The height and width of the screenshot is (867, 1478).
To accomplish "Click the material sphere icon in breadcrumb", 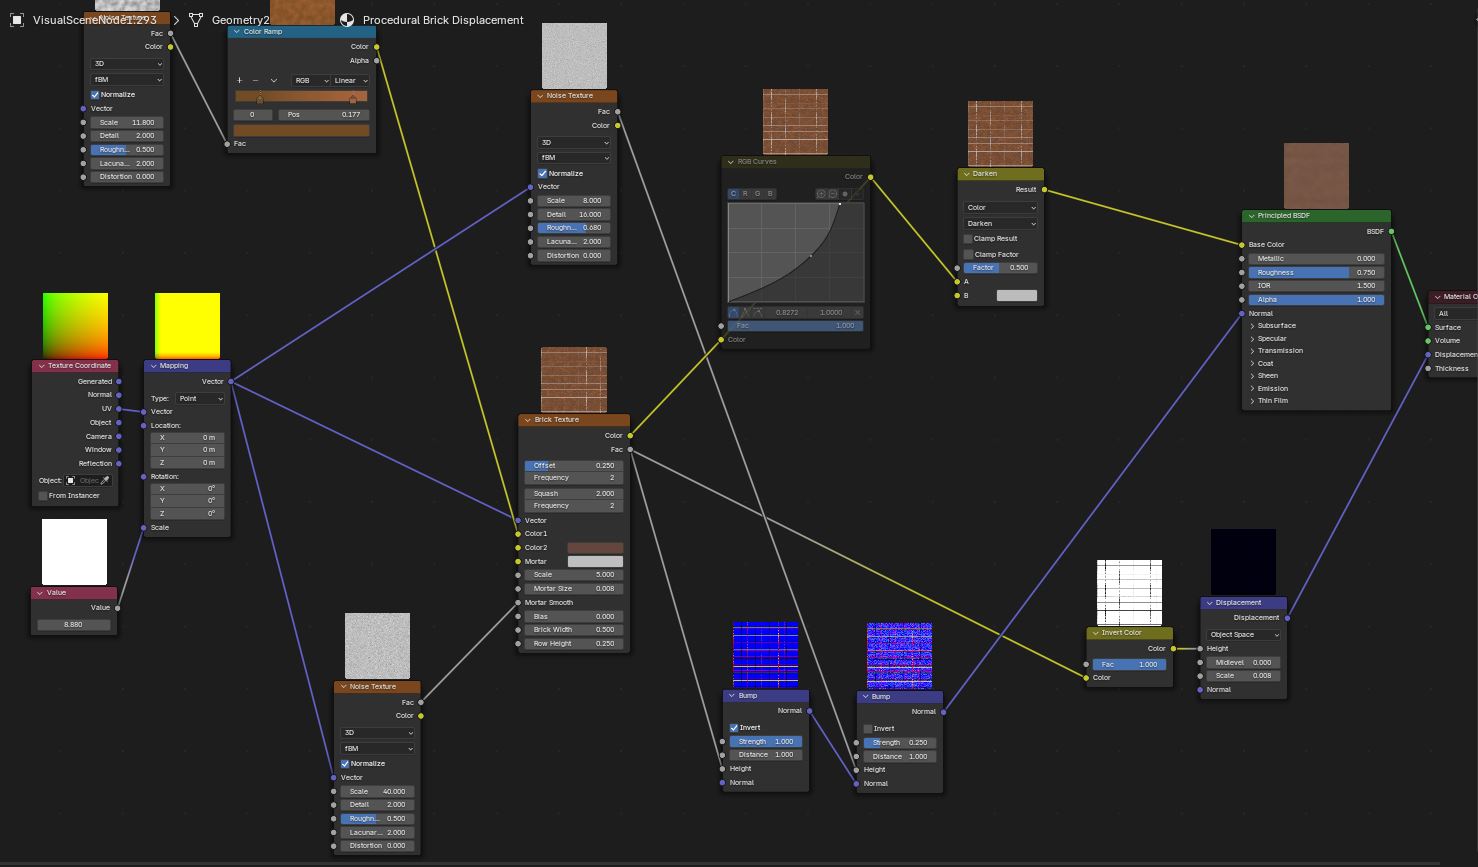I will [x=347, y=20].
